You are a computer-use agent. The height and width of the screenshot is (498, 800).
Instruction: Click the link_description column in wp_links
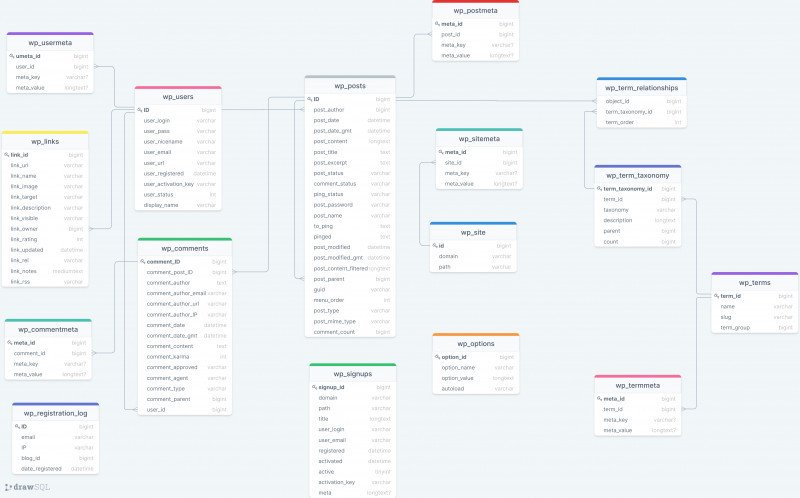[x=45, y=208]
